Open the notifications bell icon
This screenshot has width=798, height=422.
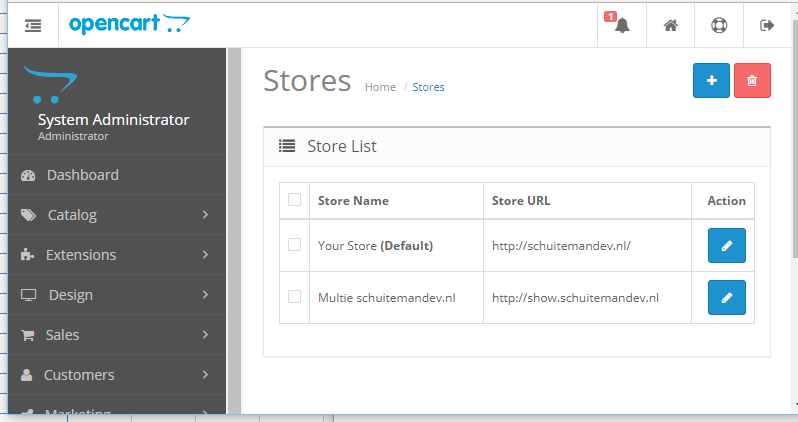click(622, 25)
